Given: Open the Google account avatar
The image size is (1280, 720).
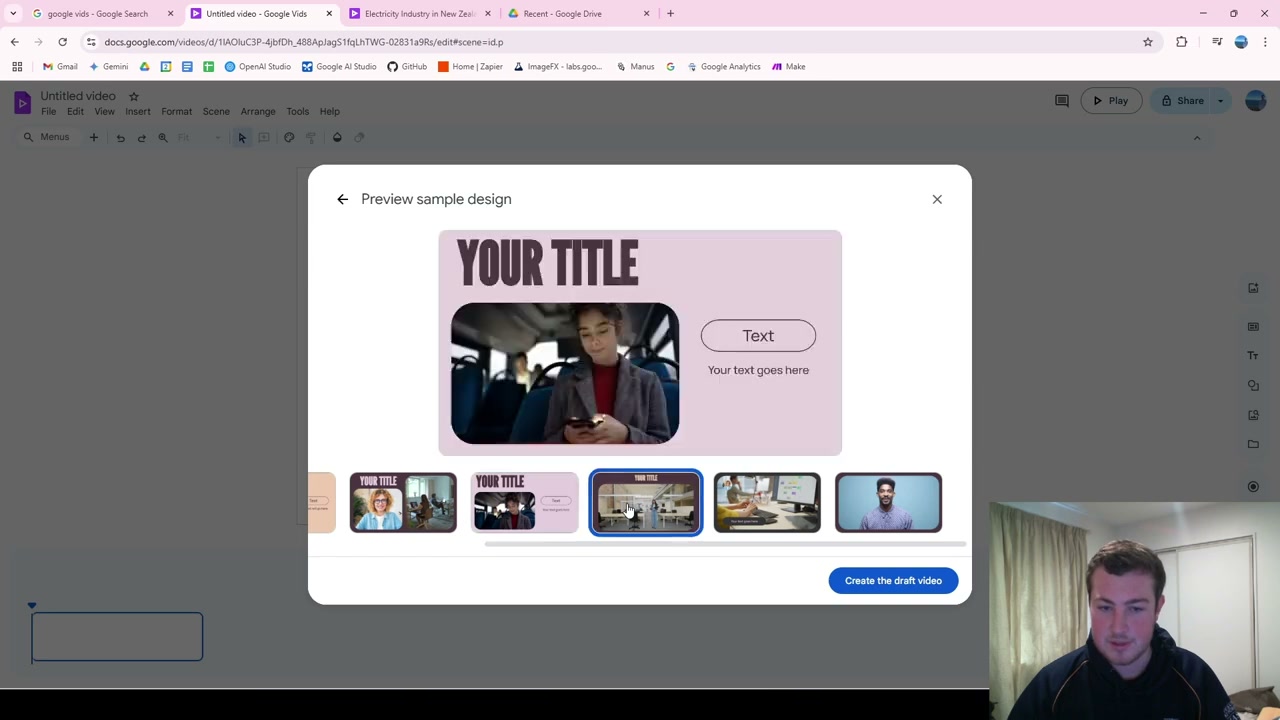Looking at the screenshot, I should point(1255,100).
